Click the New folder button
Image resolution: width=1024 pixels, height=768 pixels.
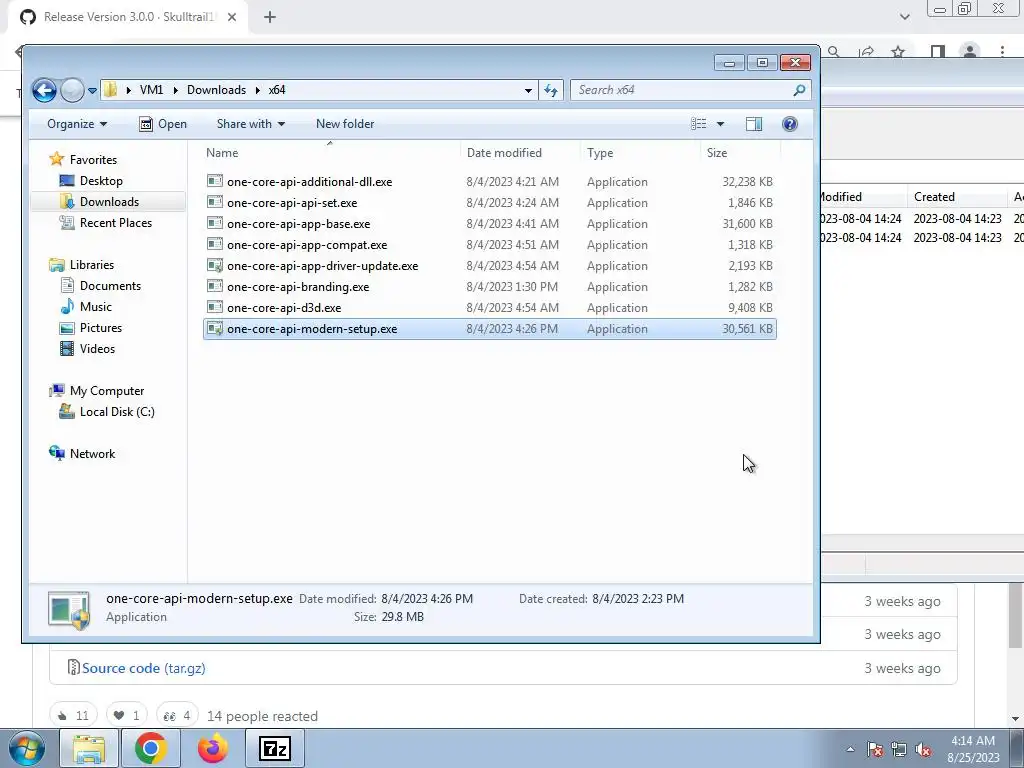(x=345, y=124)
